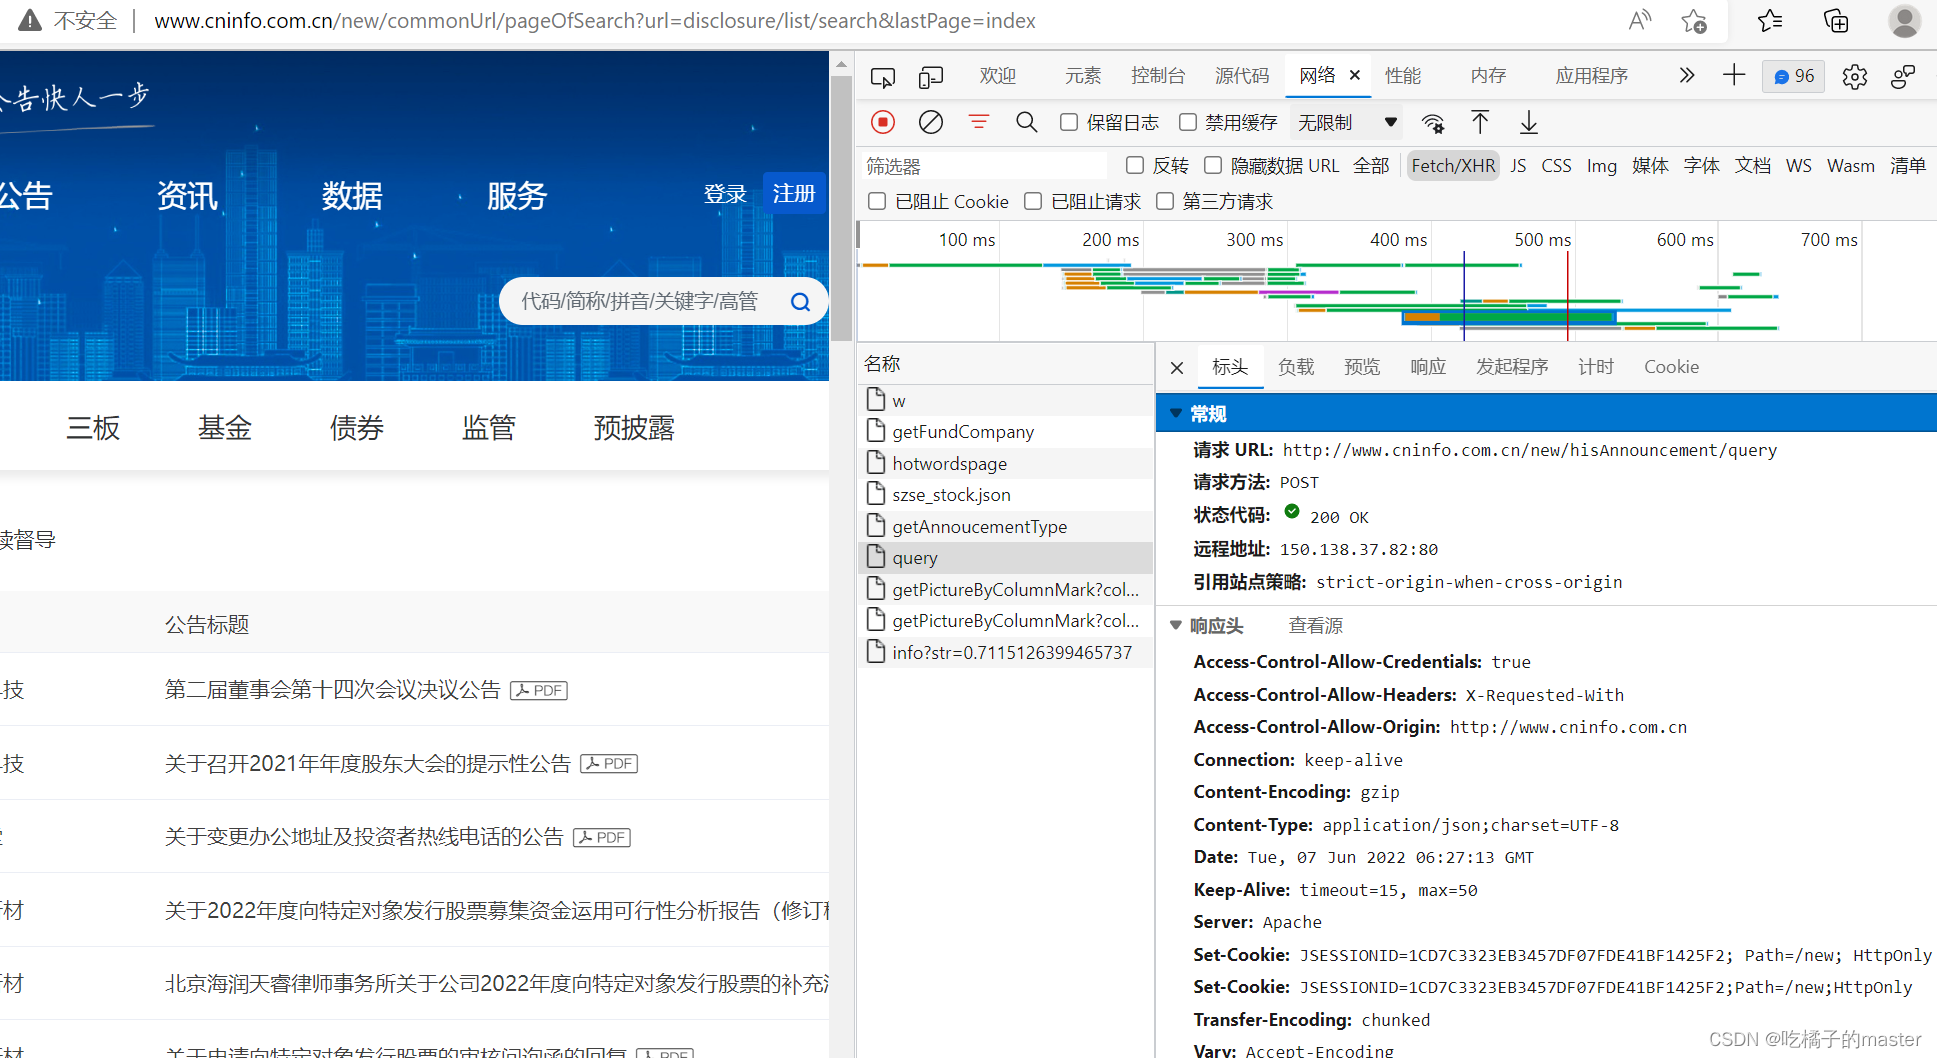Open browser collections icon

click(1836, 21)
